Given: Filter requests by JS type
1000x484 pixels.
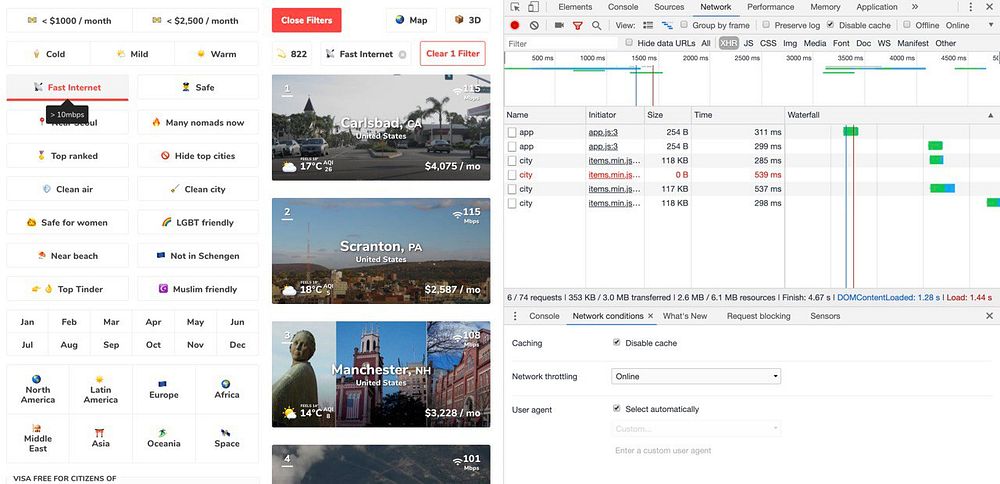Looking at the screenshot, I should [x=748, y=43].
